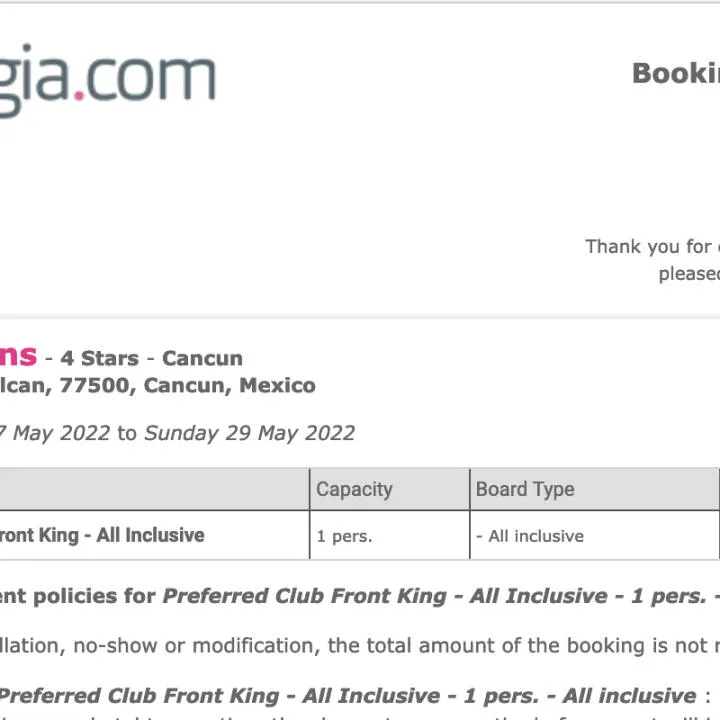The height and width of the screenshot is (720, 720).
Task: Click the Front King - All Inclusive room cell
Action: click(x=102, y=535)
